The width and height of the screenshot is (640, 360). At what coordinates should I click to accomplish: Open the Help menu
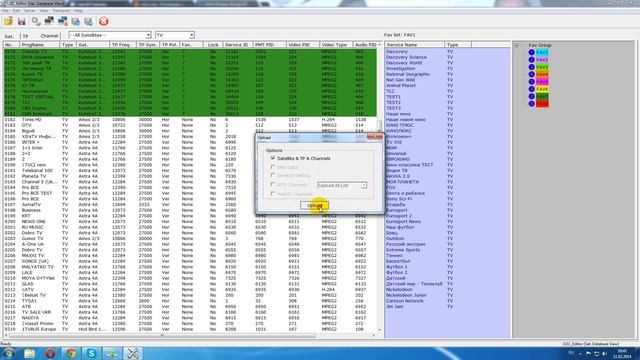click(78, 10)
